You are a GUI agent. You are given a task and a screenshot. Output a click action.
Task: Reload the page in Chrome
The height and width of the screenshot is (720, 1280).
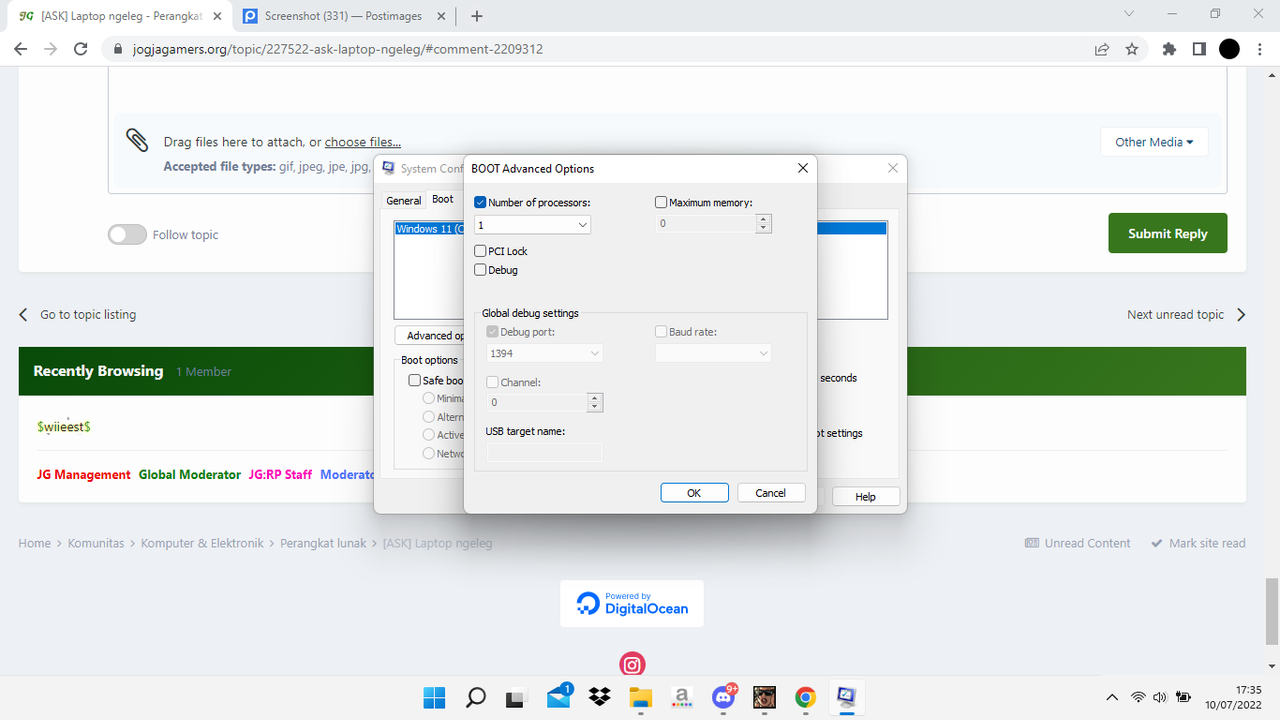tap(80, 49)
